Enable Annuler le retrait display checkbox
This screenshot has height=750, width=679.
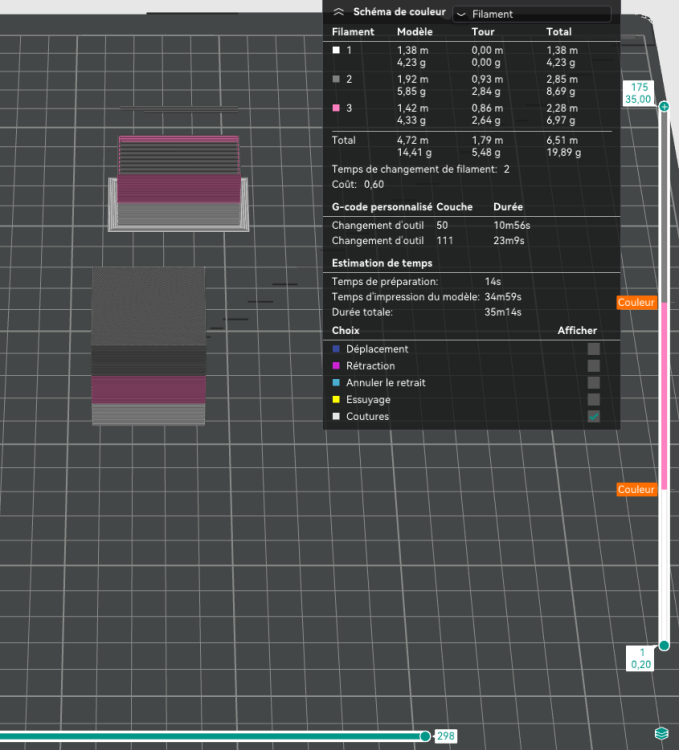(593, 383)
